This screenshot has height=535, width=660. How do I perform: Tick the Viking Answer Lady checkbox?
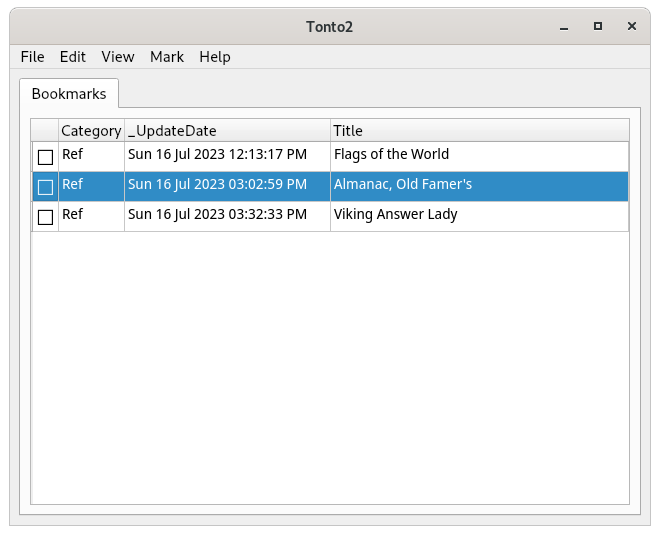[45, 217]
